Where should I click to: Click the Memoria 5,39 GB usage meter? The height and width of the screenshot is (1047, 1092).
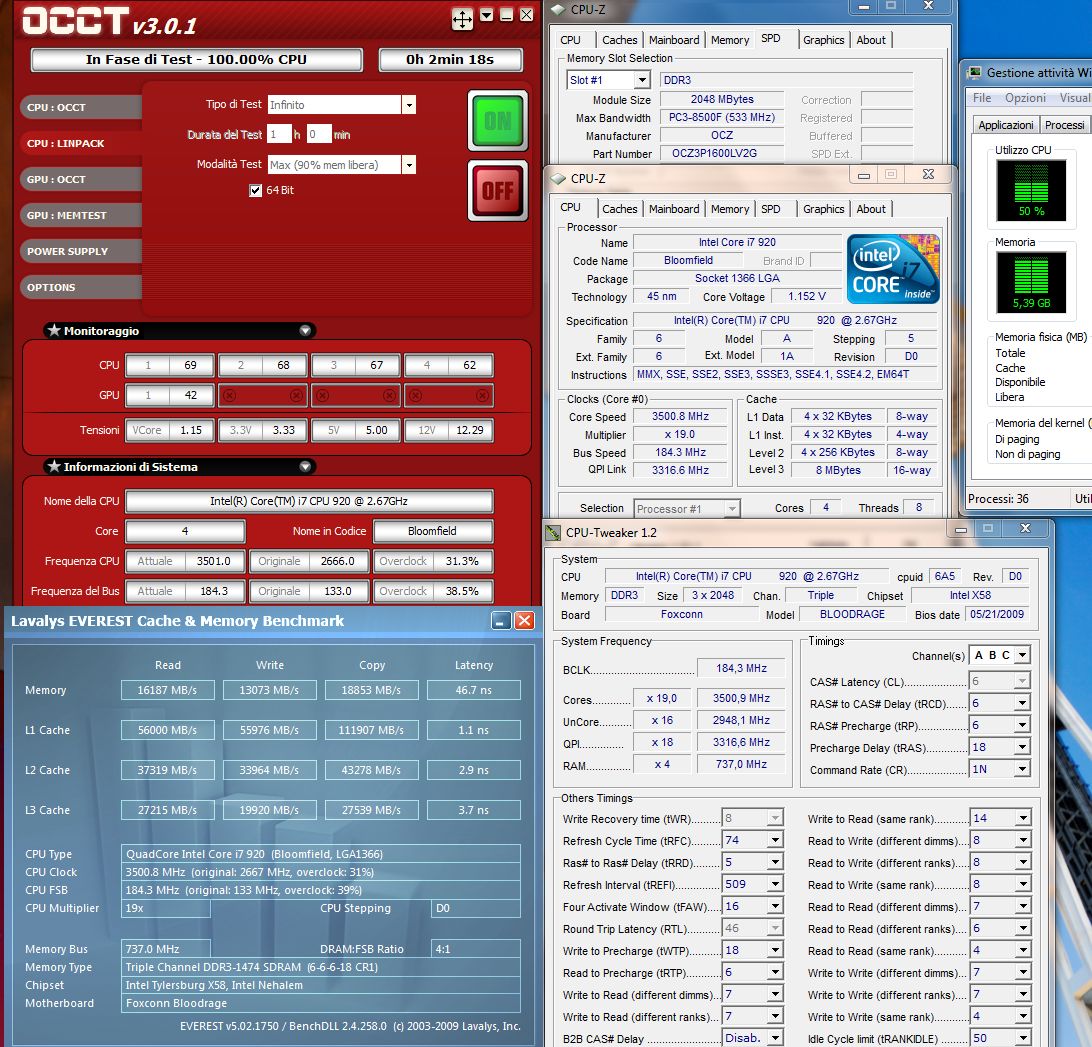pos(1031,282)
